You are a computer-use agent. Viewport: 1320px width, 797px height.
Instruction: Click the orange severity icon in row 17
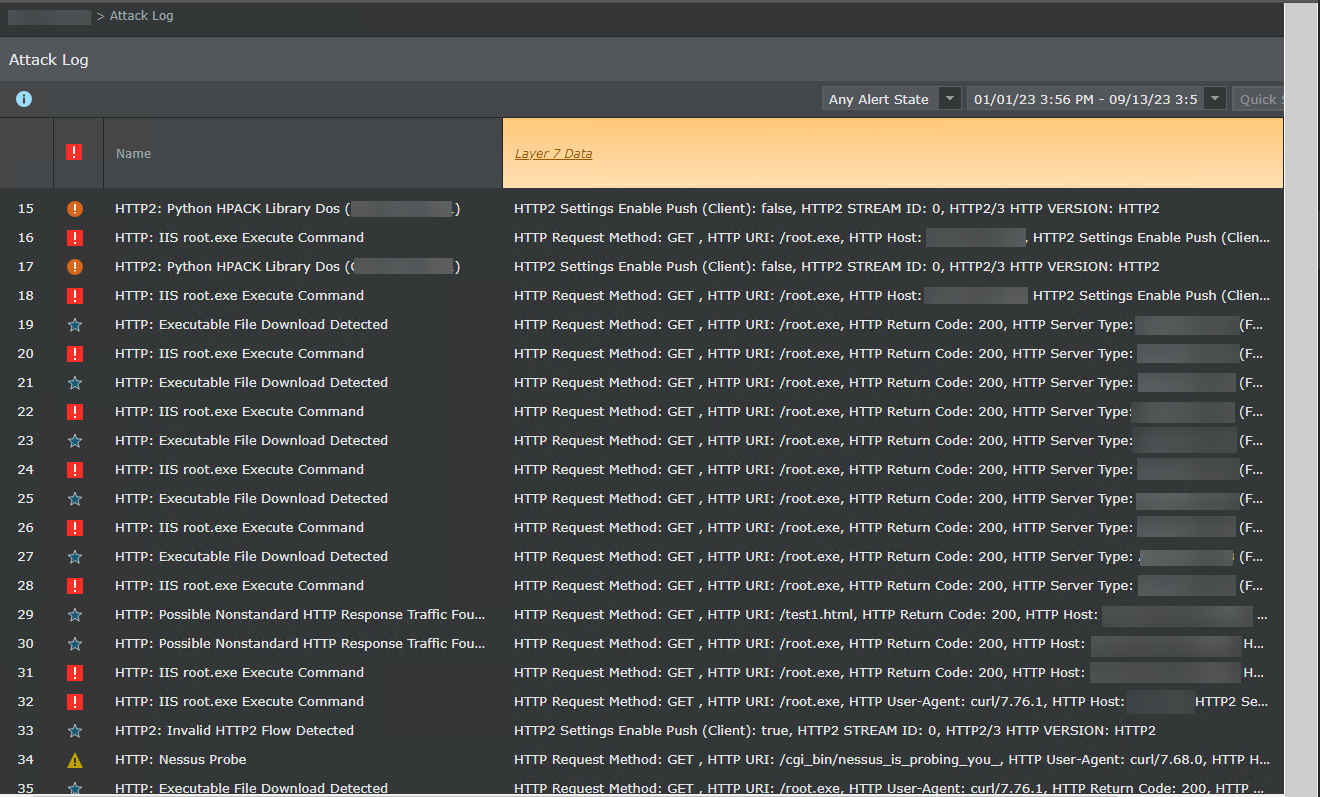[x=74, y=267]
